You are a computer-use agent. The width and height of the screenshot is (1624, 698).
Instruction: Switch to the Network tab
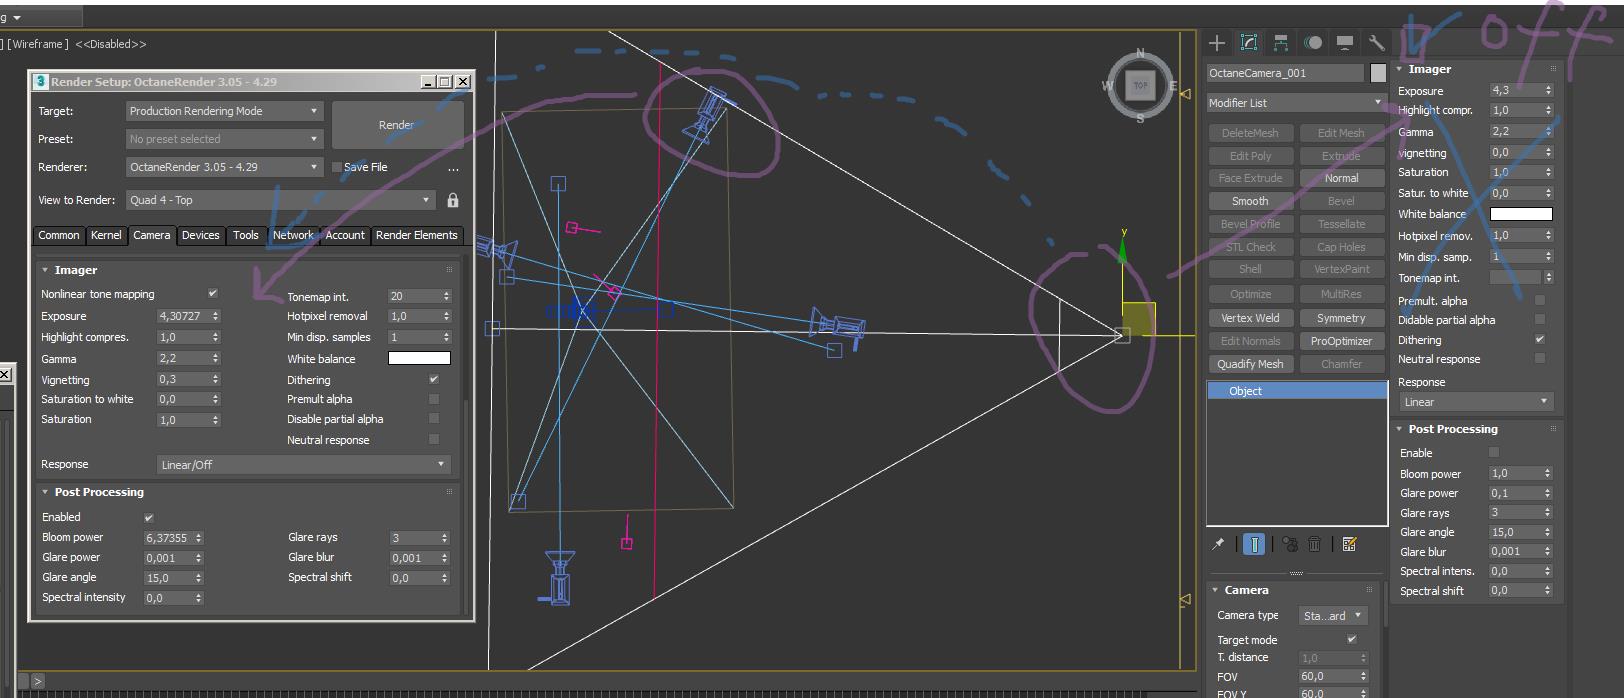coord(293,236)
